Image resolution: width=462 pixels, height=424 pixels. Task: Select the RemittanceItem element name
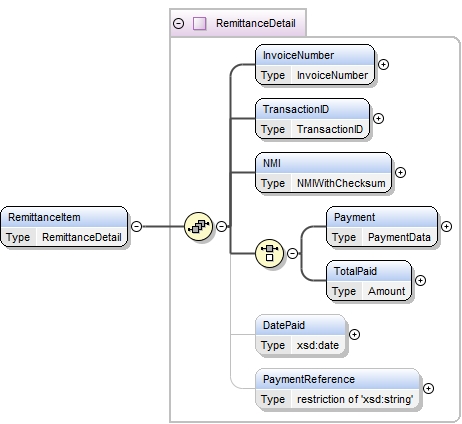point(44,217)
